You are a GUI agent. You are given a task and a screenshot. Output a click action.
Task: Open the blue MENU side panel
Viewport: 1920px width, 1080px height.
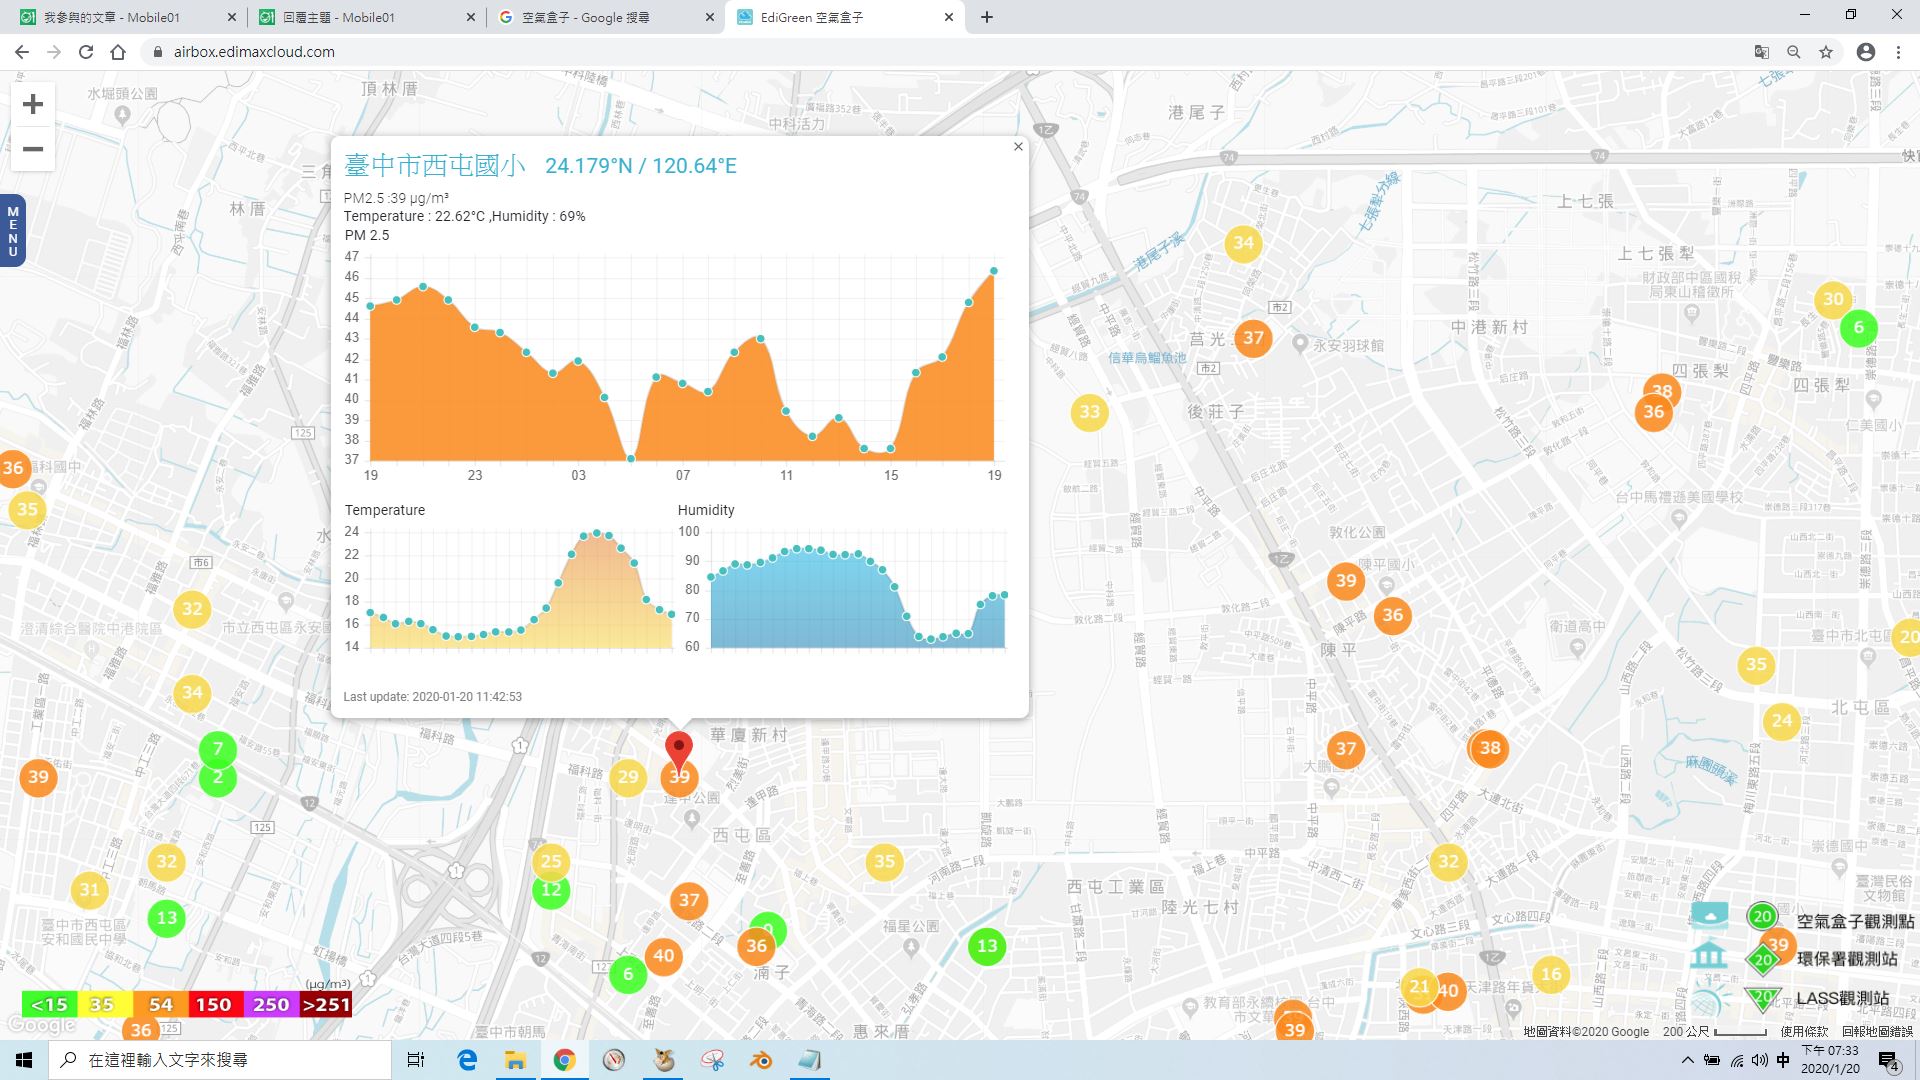click(x=13, y=231)
